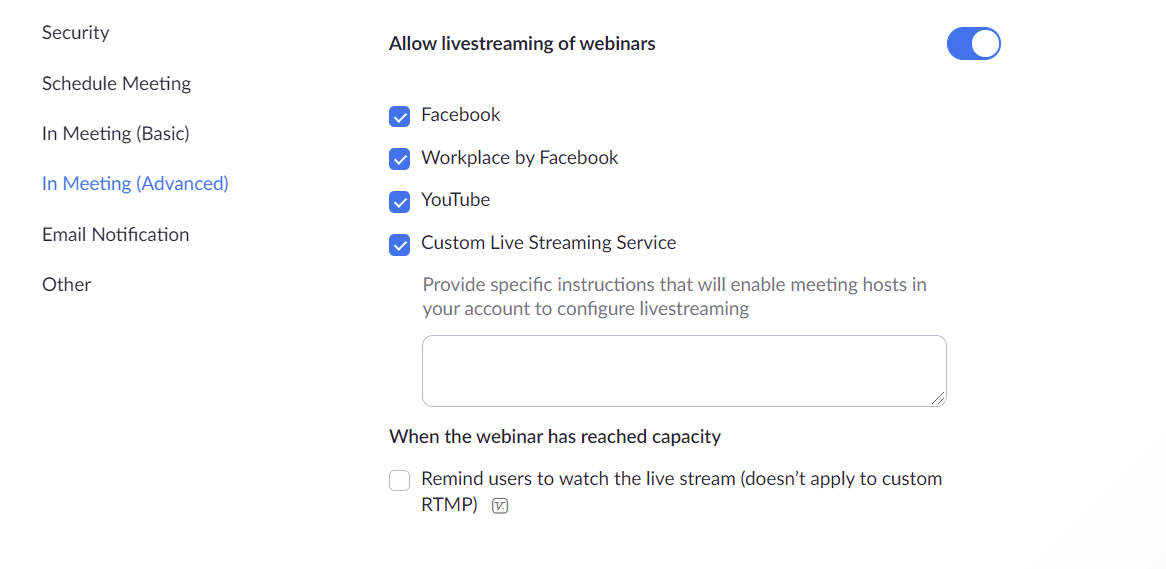Go to Schedule Meeting settings
1166x569 pixels.
pyautogui.click(x=117, y=83)
